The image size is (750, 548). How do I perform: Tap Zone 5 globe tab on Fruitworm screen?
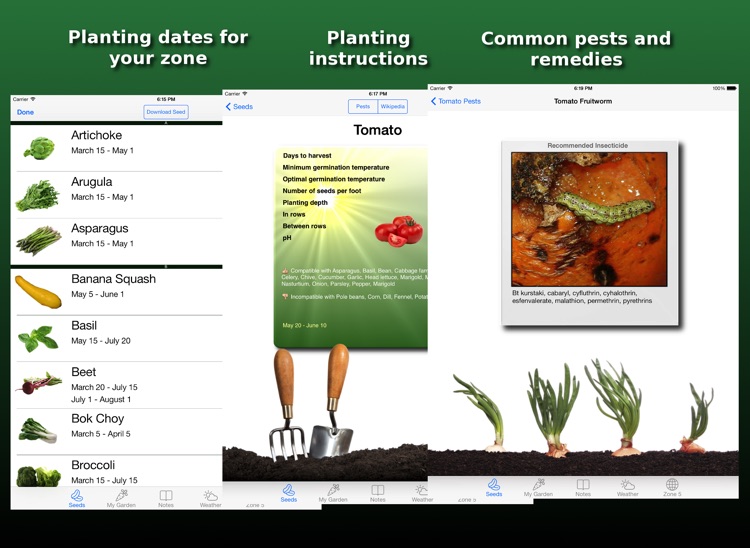point(672,487)
